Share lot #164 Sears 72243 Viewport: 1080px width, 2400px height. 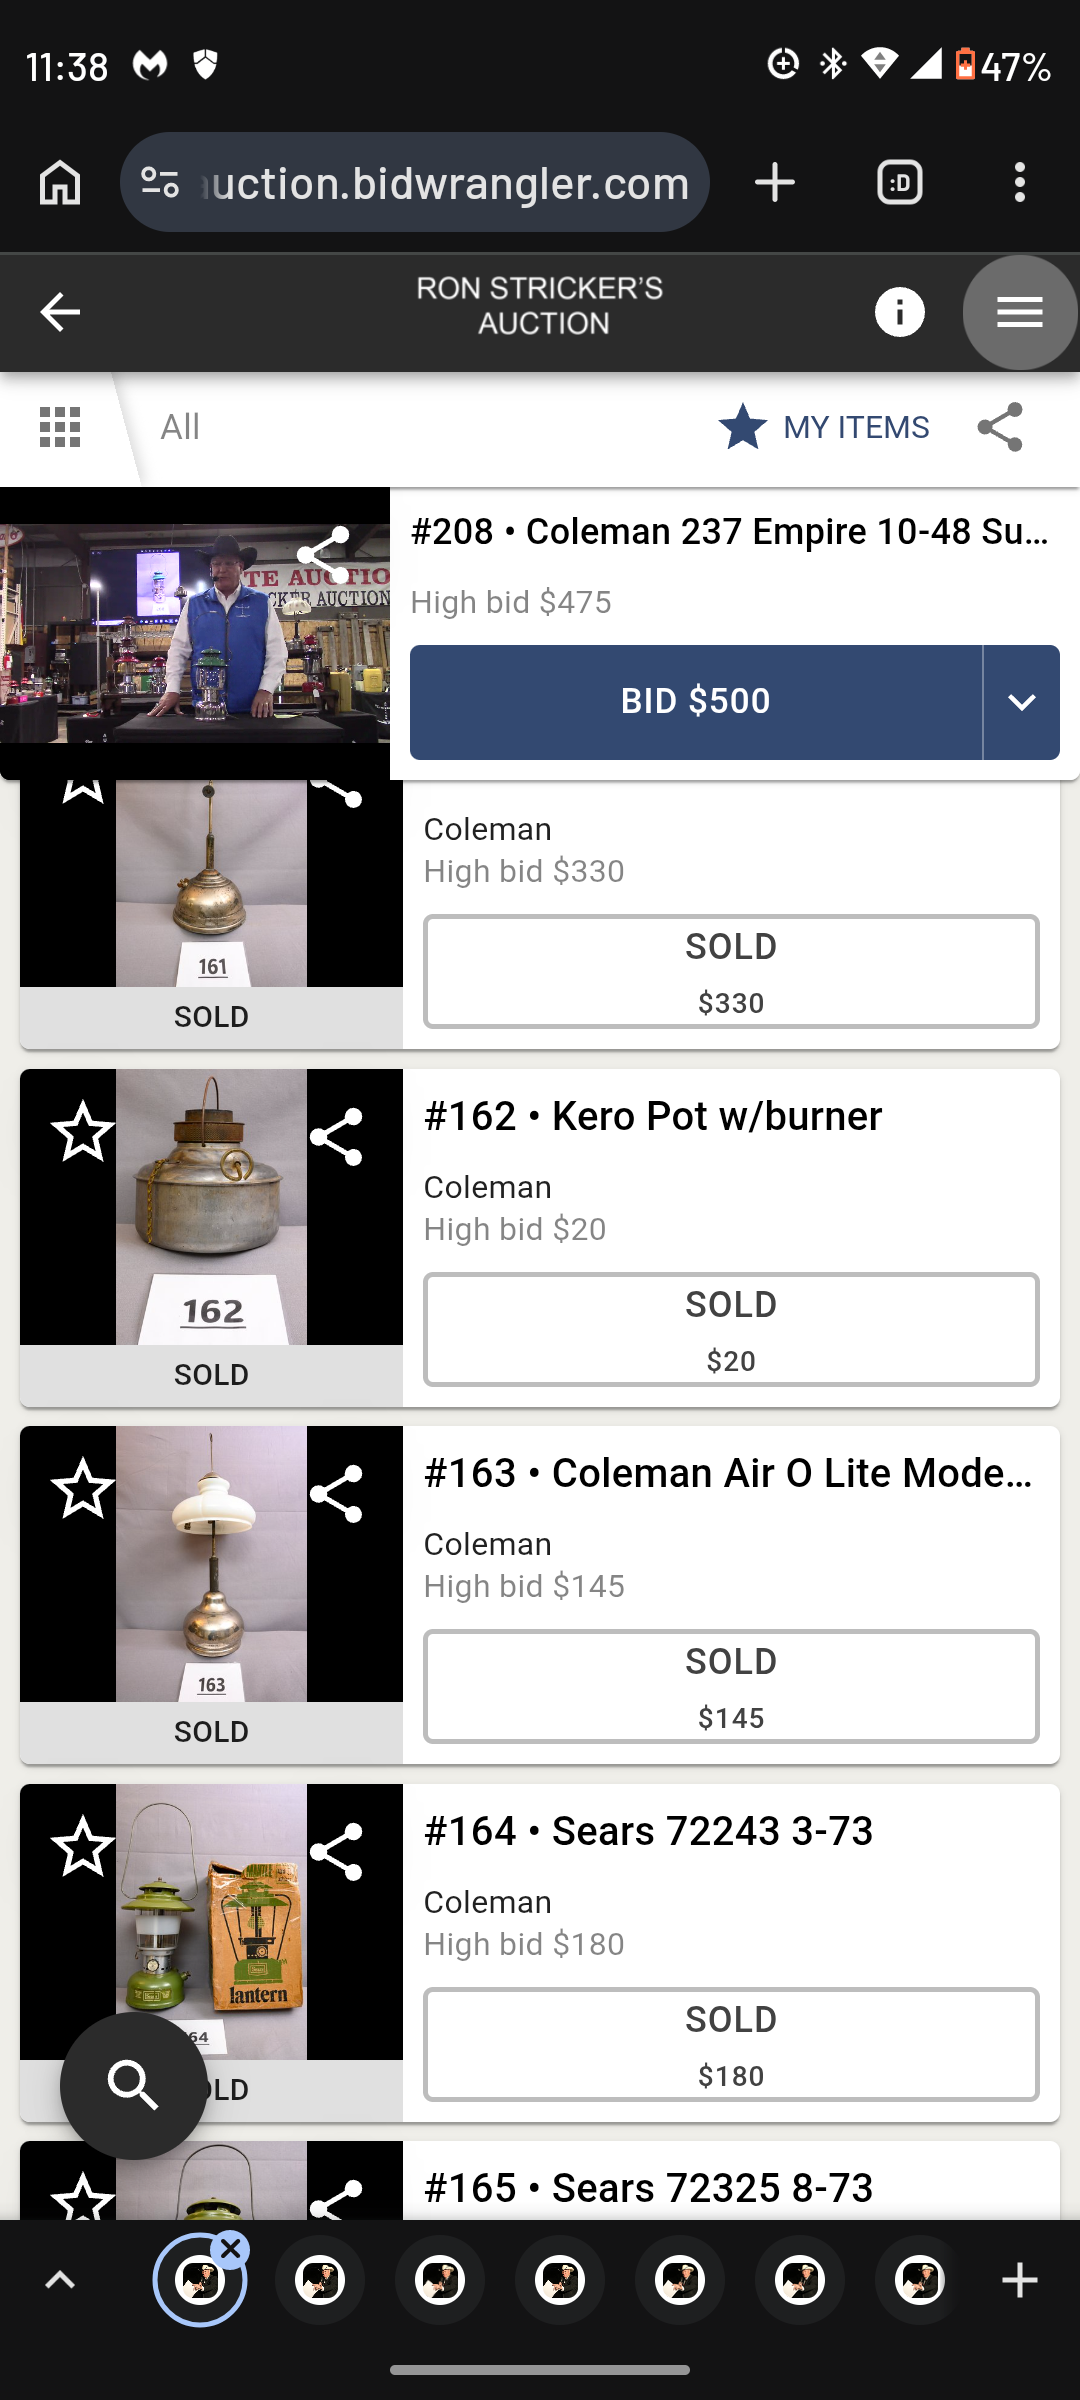coord(336,1852)
